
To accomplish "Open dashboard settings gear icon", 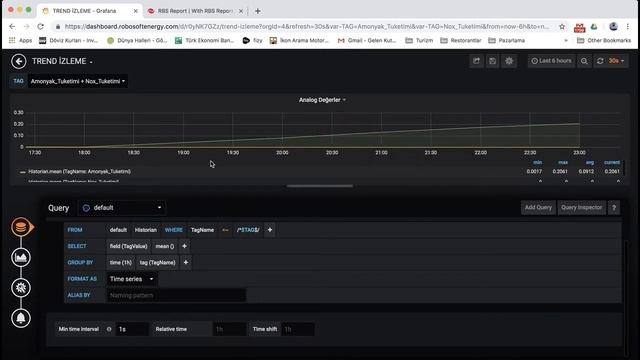I will [509, 61].
